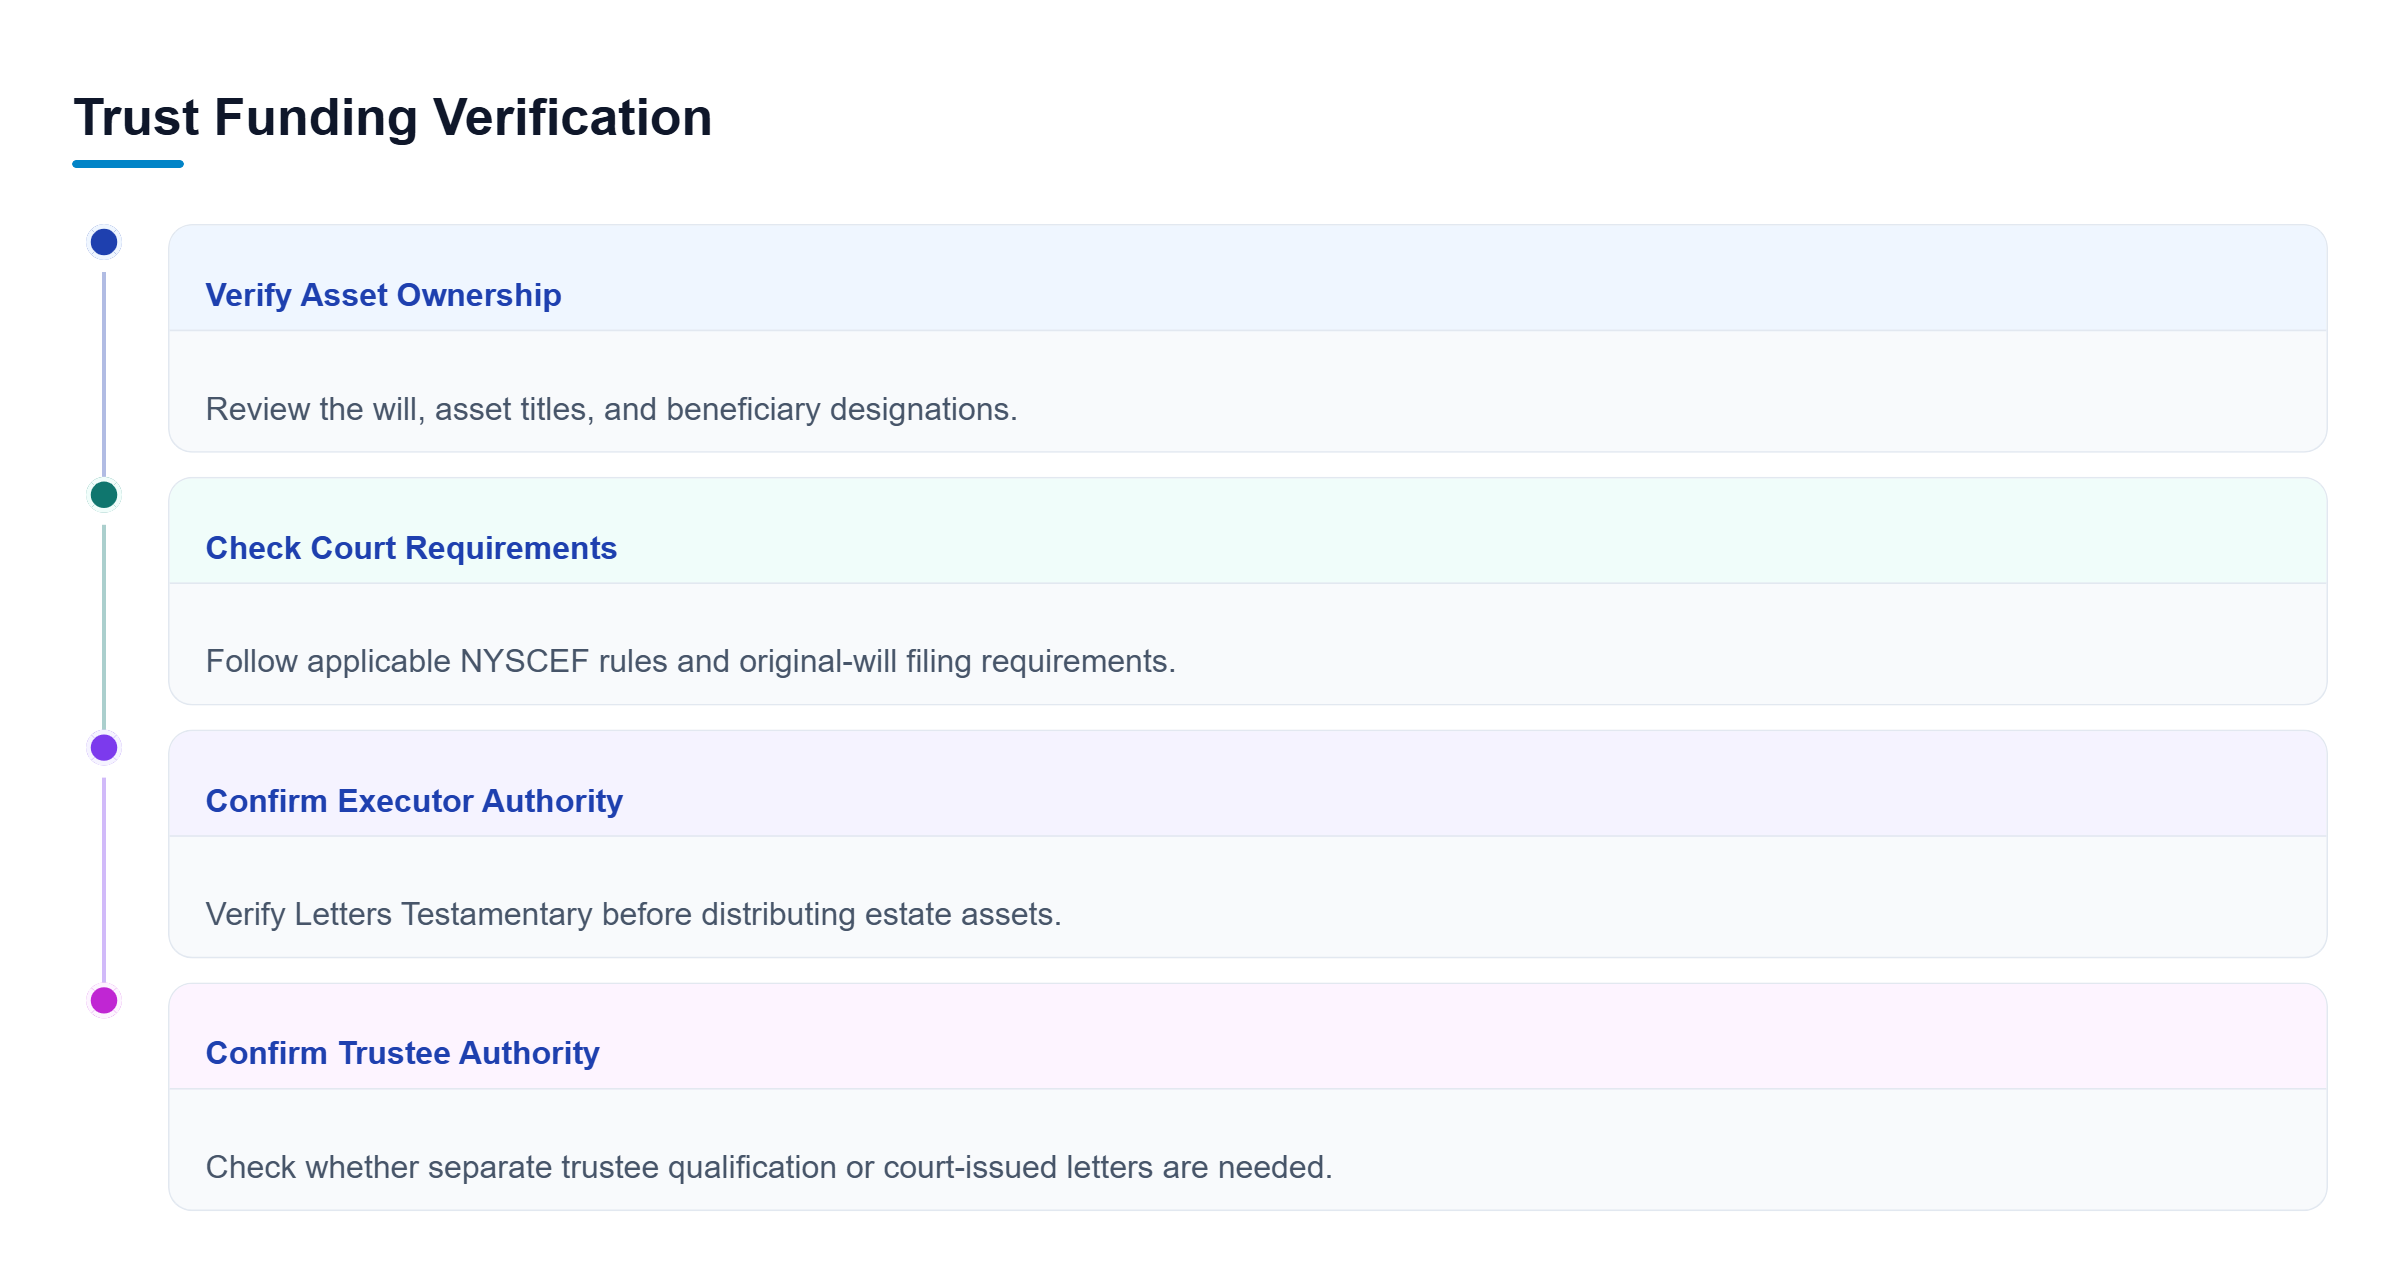Click the text 'Verify Letters Testamentary before distributing estate assets.'
This screenshot has height=1284, width=2400.
click(x=633, y=914)
